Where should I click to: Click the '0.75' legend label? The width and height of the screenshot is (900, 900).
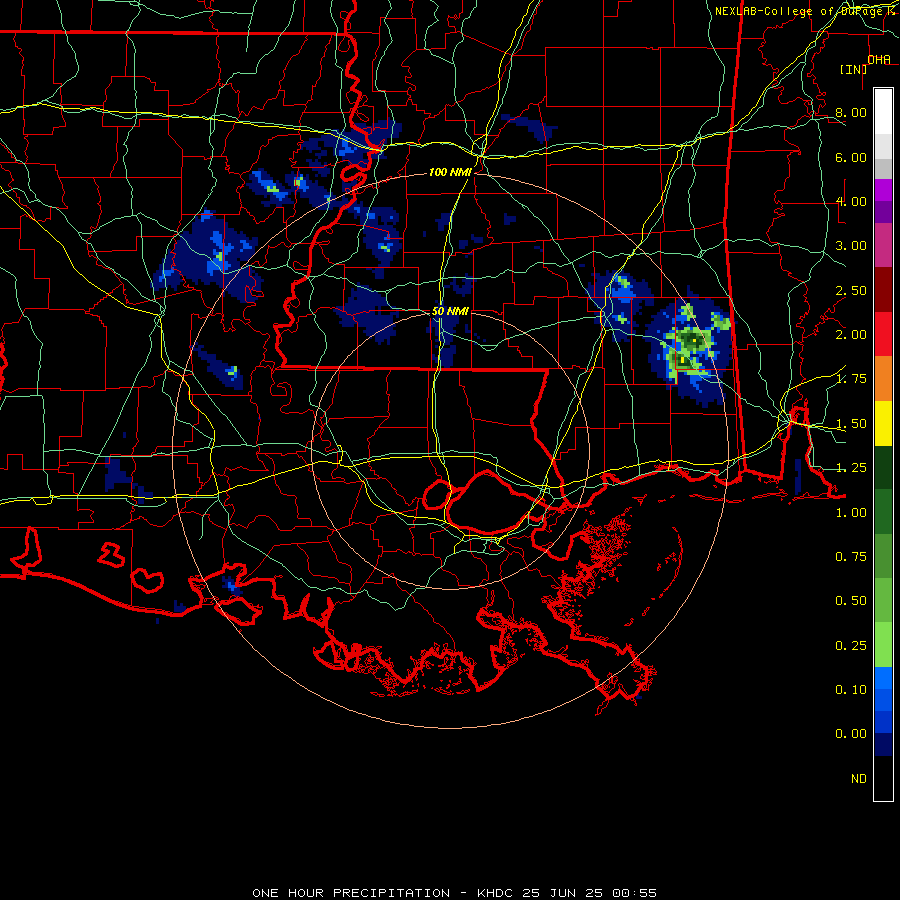(851, 557)
